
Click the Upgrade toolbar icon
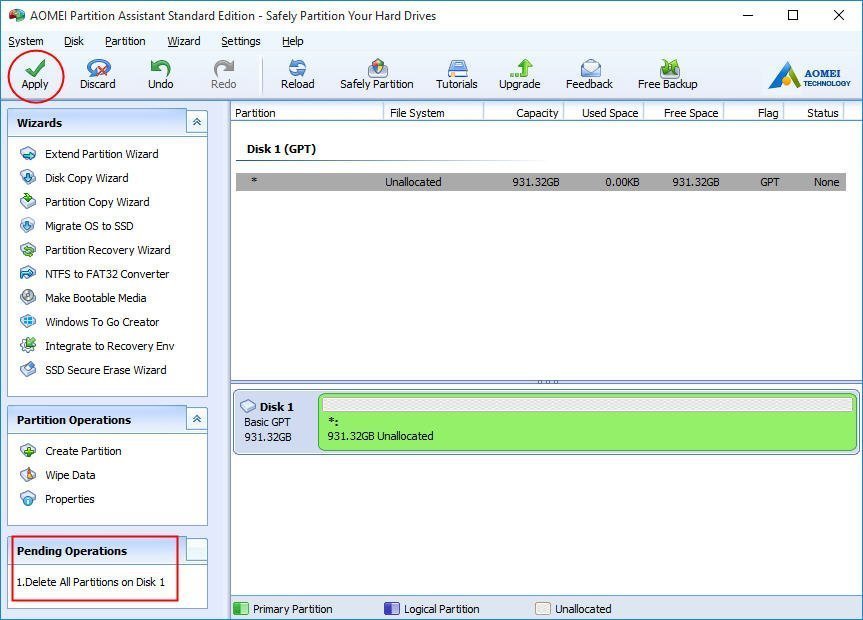point(520,75)
